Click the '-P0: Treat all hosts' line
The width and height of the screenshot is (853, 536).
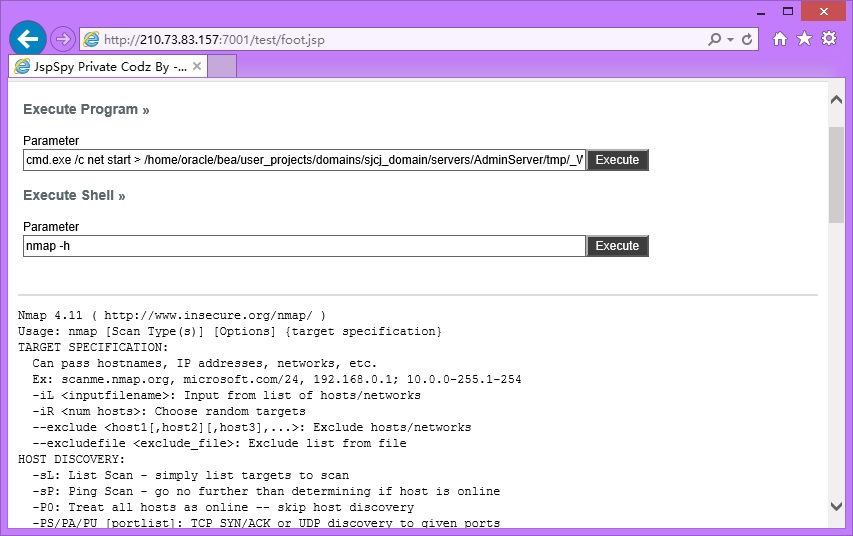pos(223,508)
